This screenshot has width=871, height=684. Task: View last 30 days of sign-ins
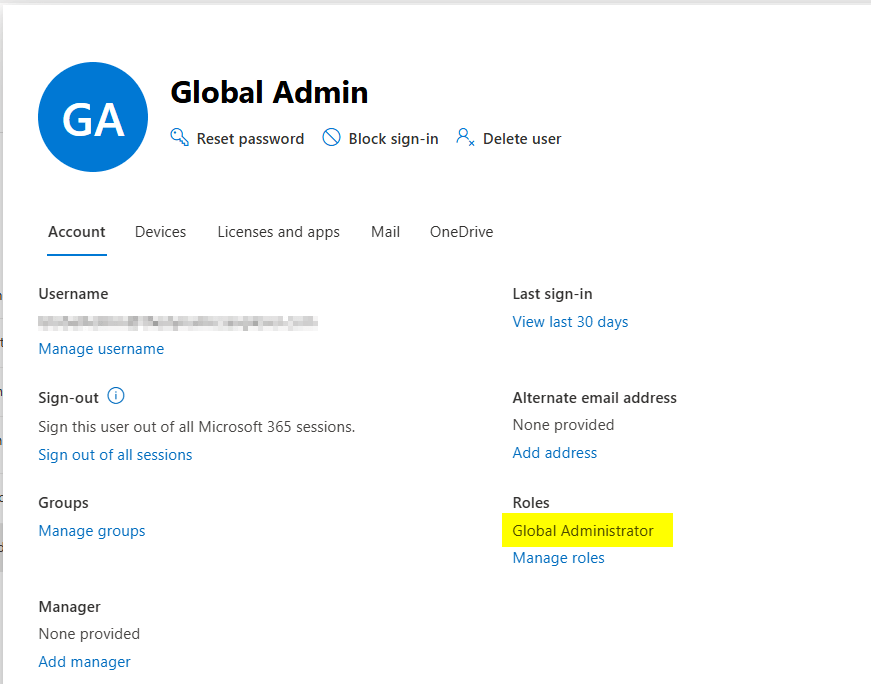pos(570,322)
